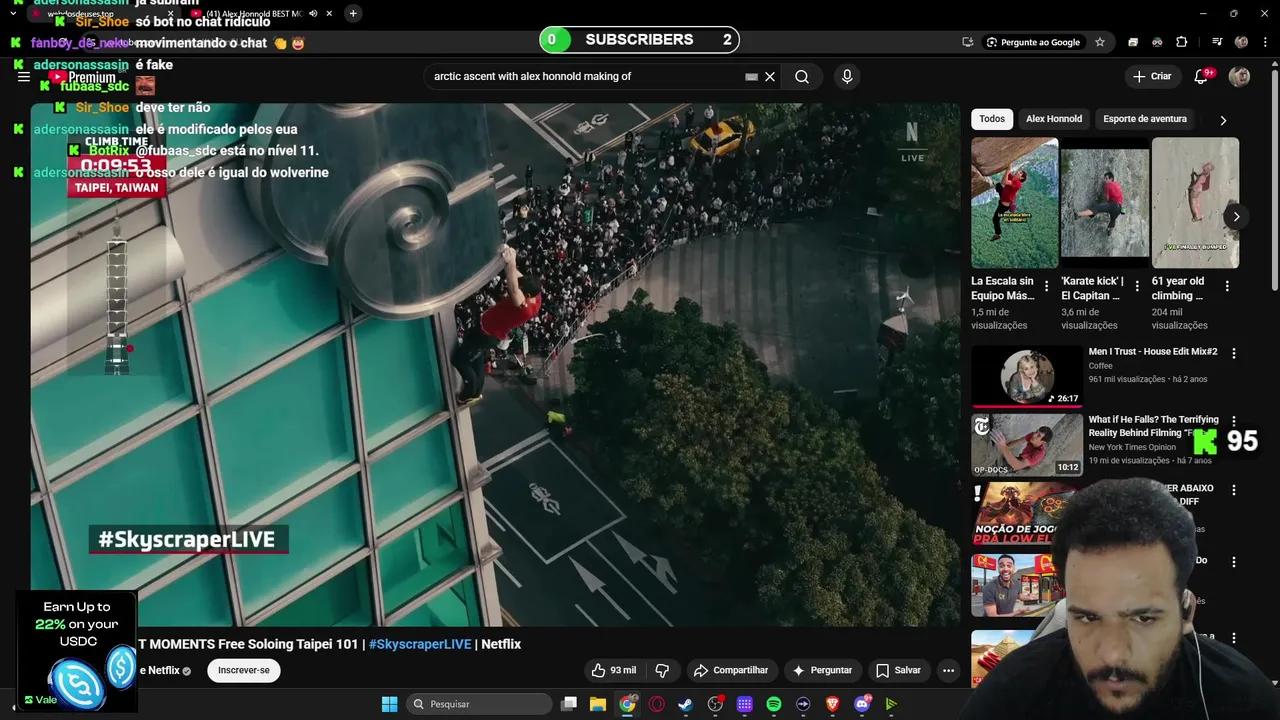This screenshot has height=720, width=1280.
Task: Select 'Esporte de aventura' filter chip
Action: (x=1145, y=119)
